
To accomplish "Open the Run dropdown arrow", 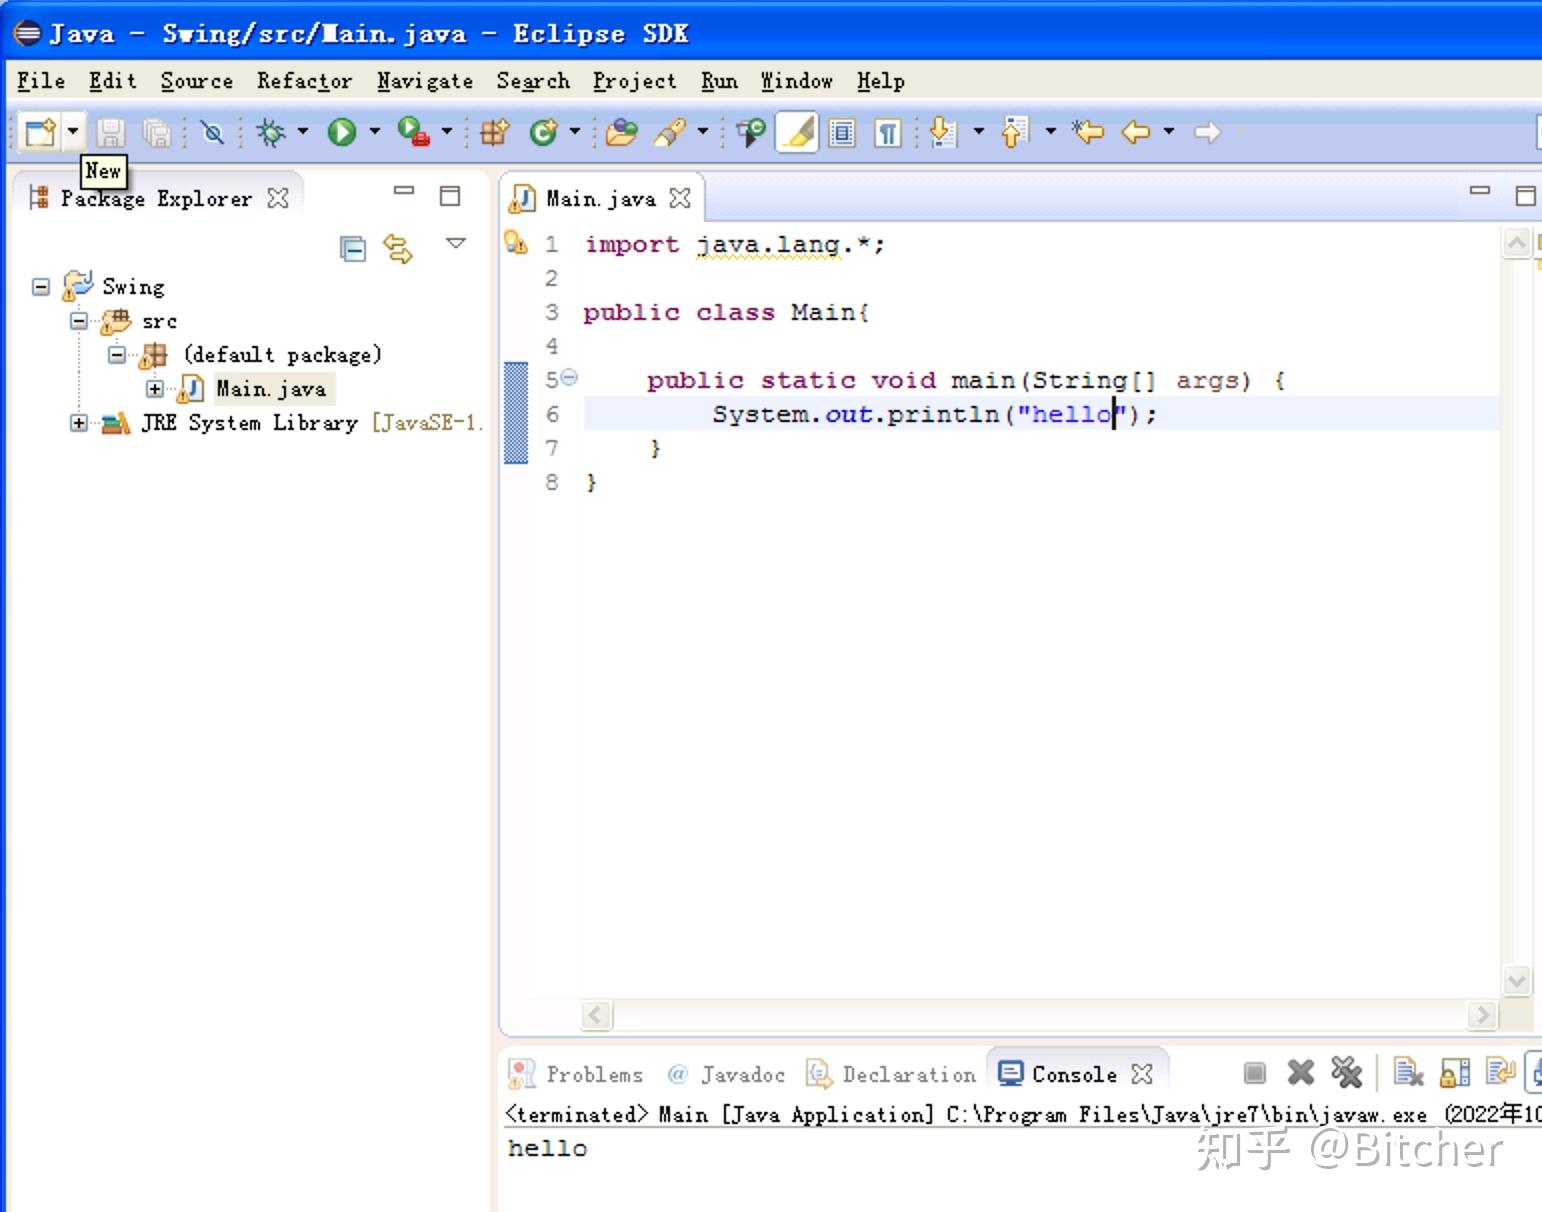I will pyautogui.click(x=375, y=132).
